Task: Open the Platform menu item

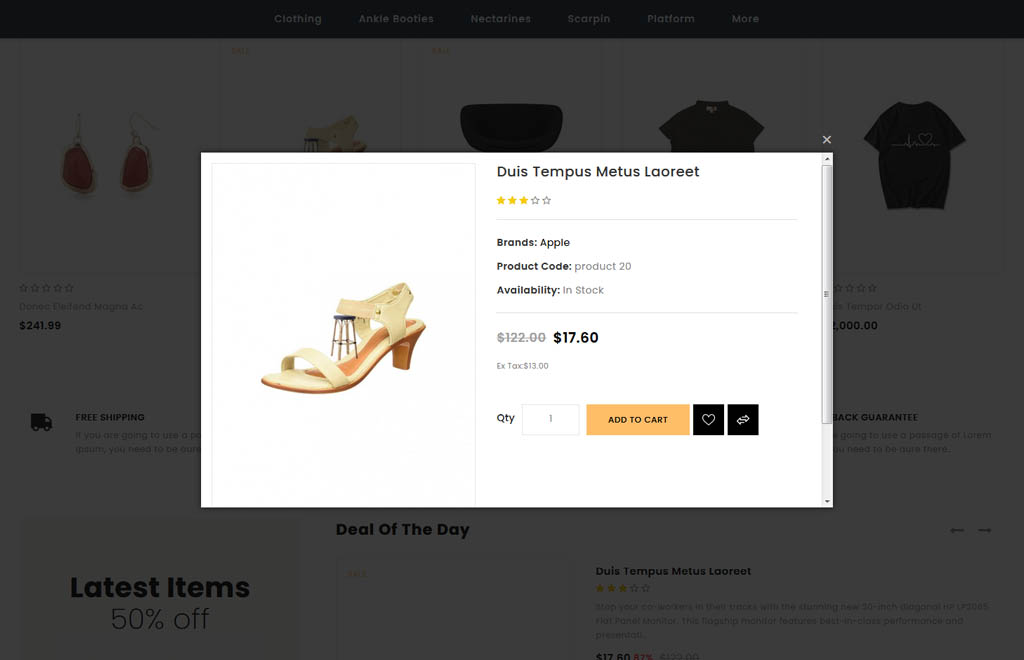Action: (671, 19)
